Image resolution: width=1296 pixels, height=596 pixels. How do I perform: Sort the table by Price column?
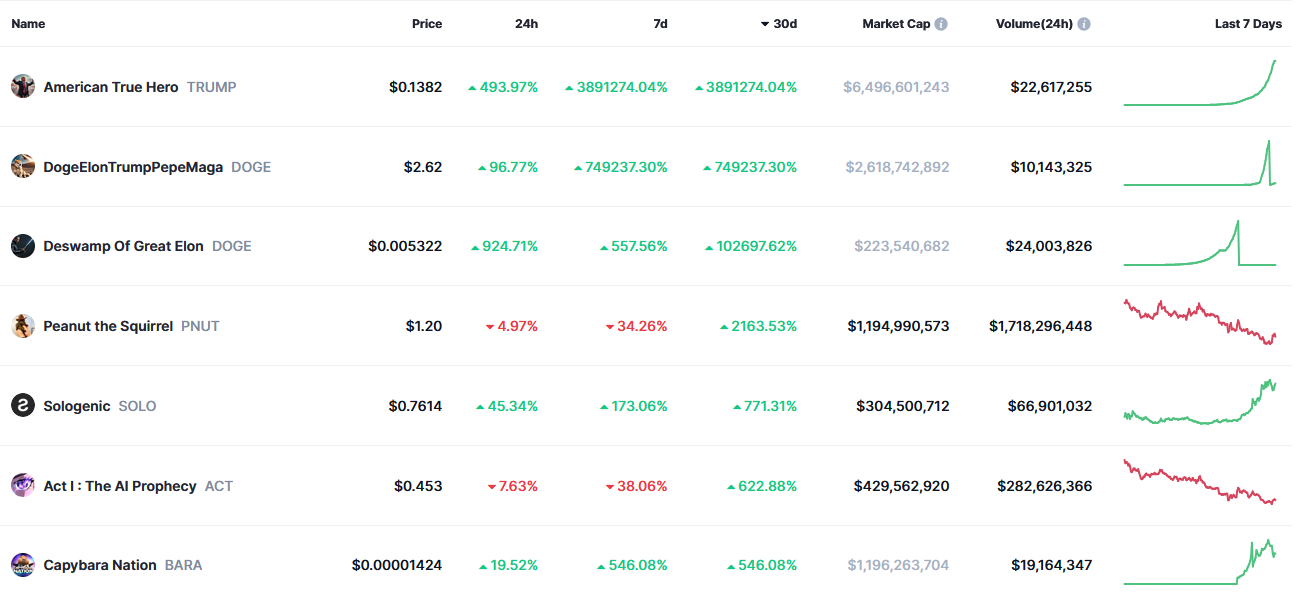(x=427, y=24)
